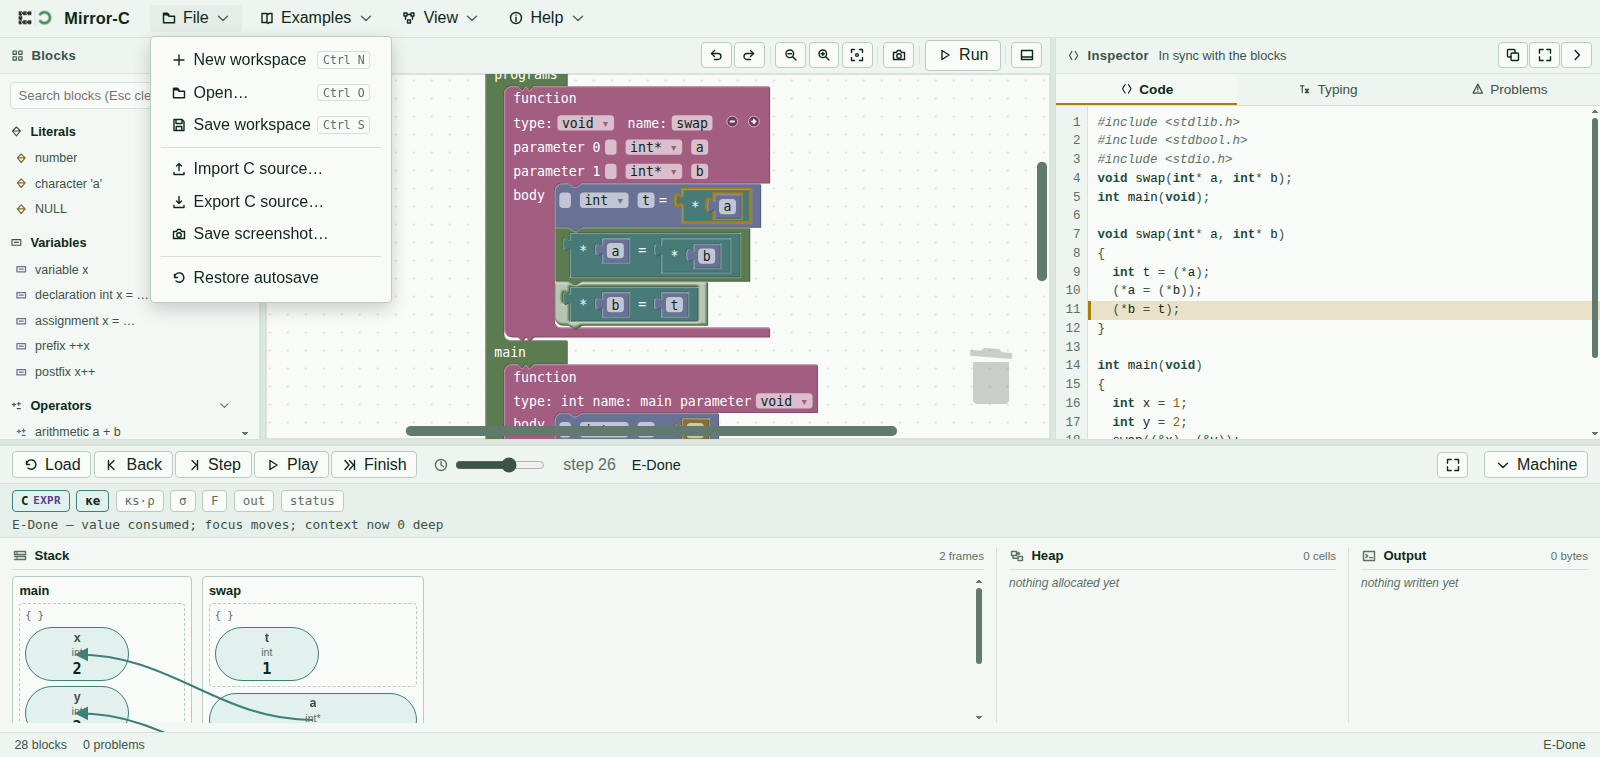The width and height of the screenshot is (1600, 757).
Task: Fit blocks to view with focus icon
Action: pyautogui.click(x=857, y=55)
